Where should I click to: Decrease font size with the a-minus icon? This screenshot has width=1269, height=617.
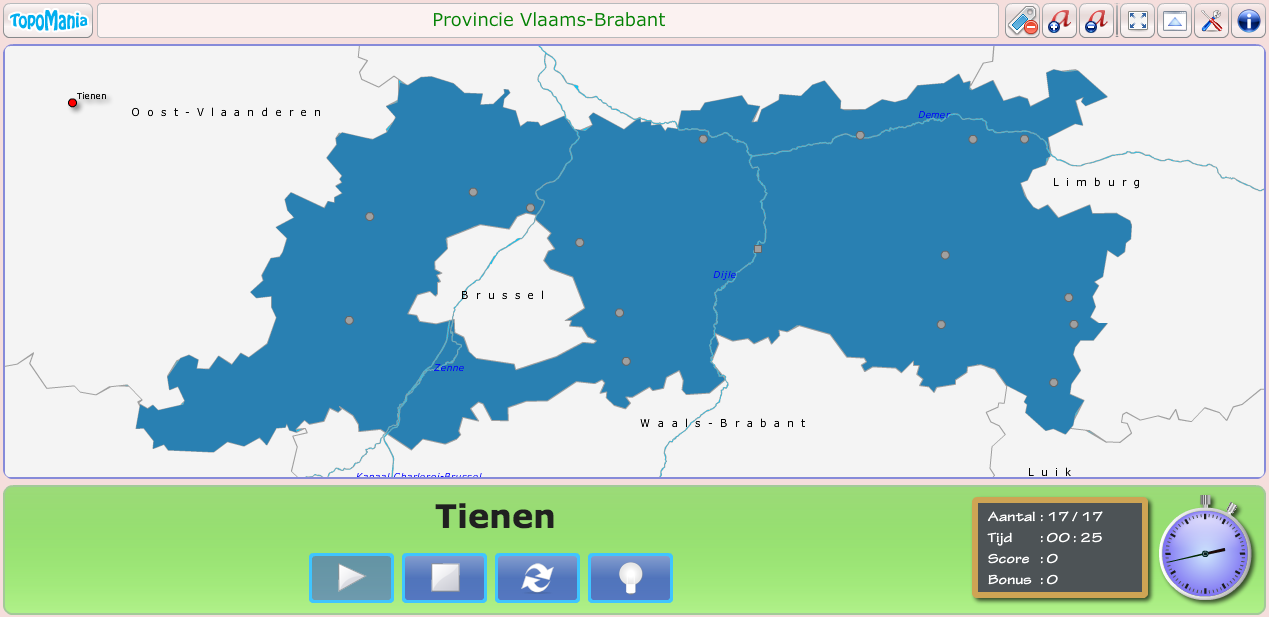[1097, 20]
